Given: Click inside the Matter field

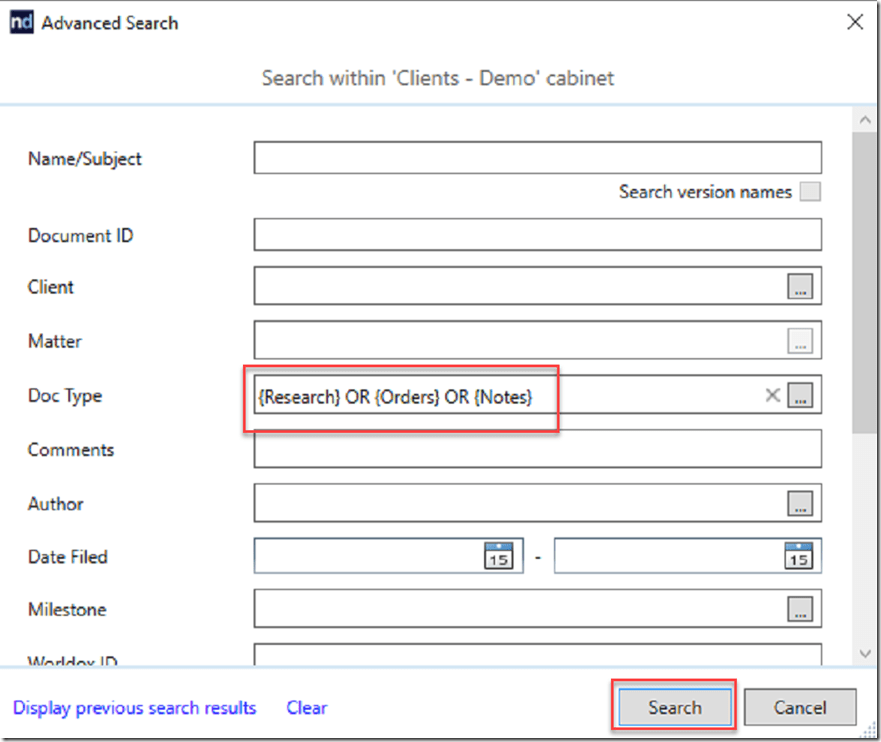Looking at the screenshot, I should pos(500,340).
